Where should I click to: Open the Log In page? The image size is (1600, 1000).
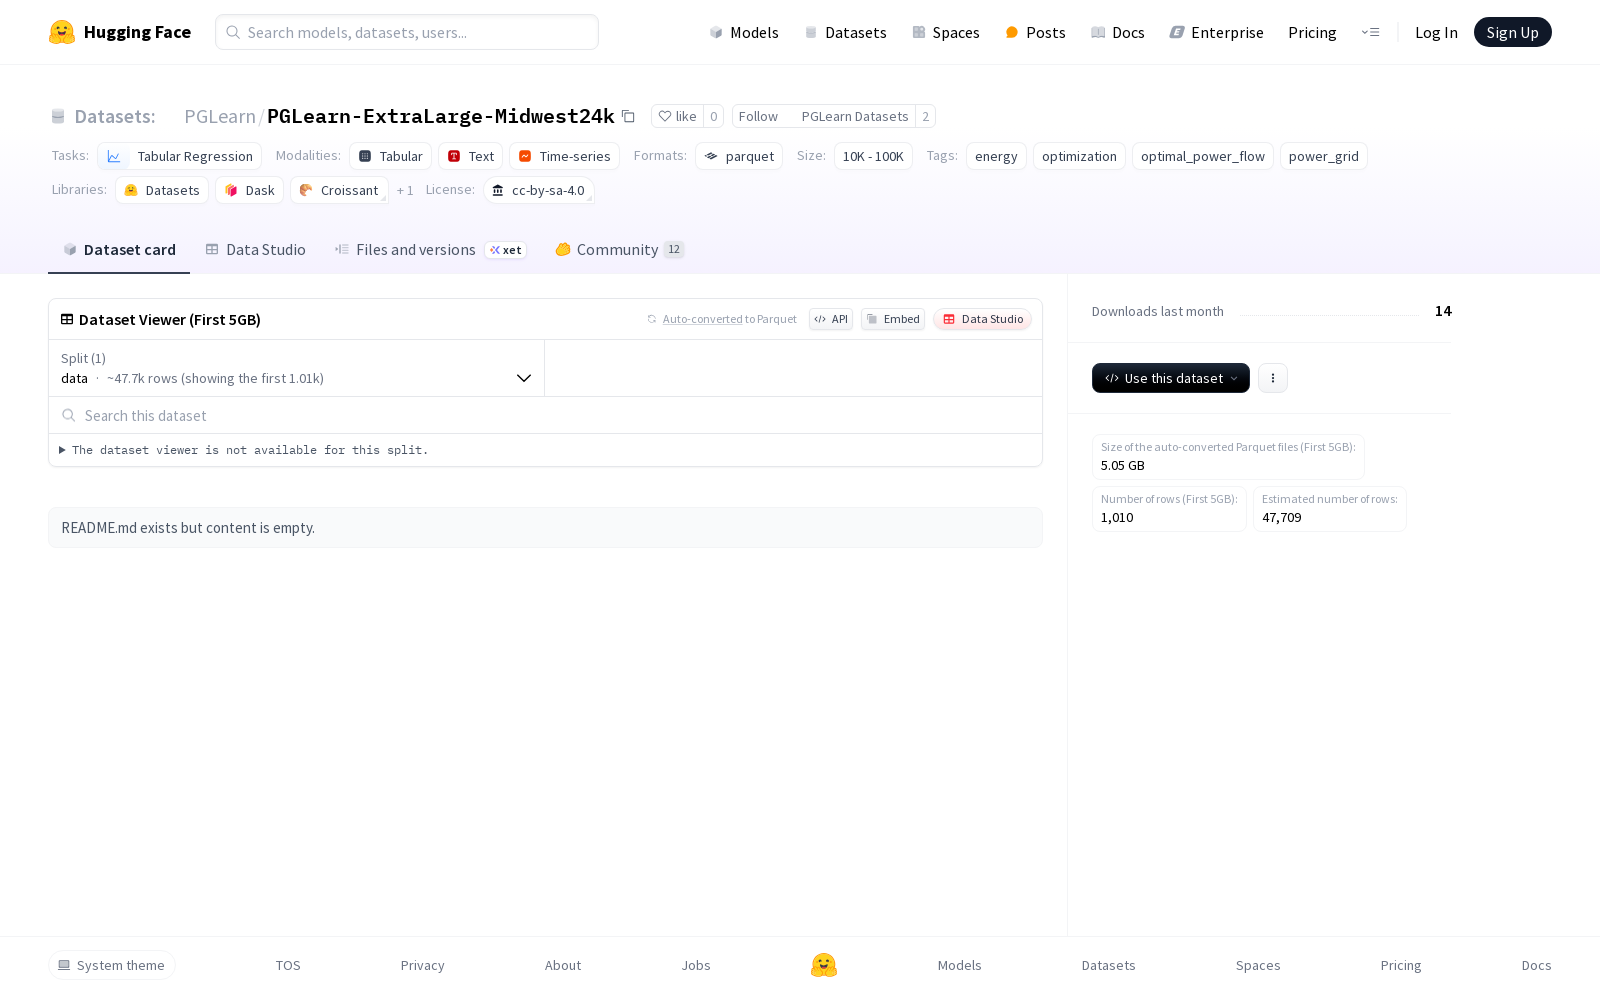click(x=1436, y=32)
